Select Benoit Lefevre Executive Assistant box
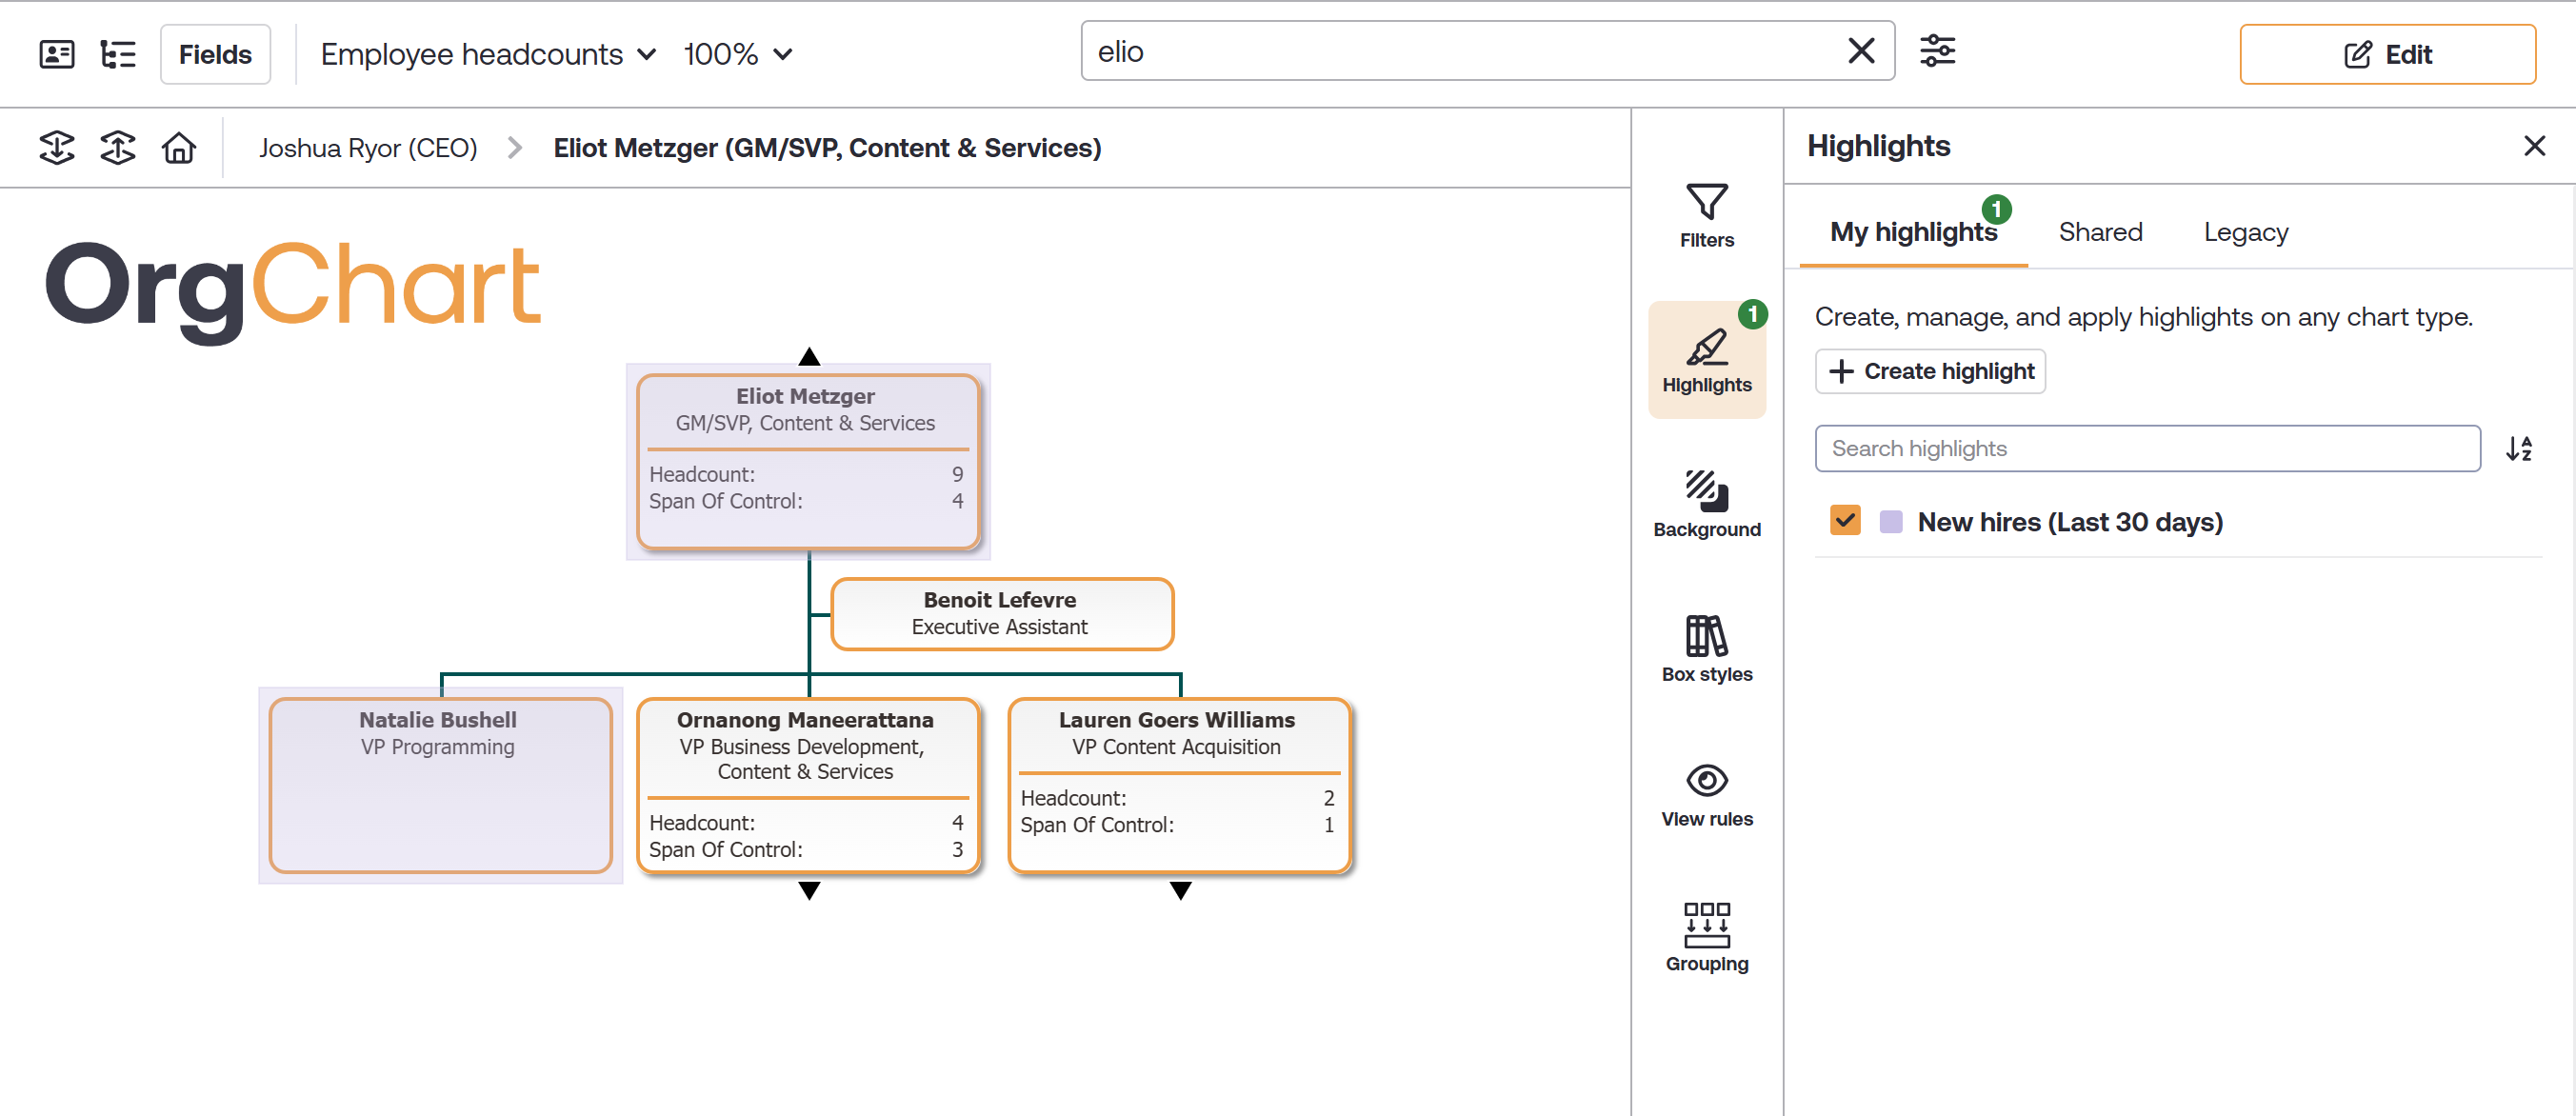This screenshot has height=1116, width=2576. (1001, 613)
